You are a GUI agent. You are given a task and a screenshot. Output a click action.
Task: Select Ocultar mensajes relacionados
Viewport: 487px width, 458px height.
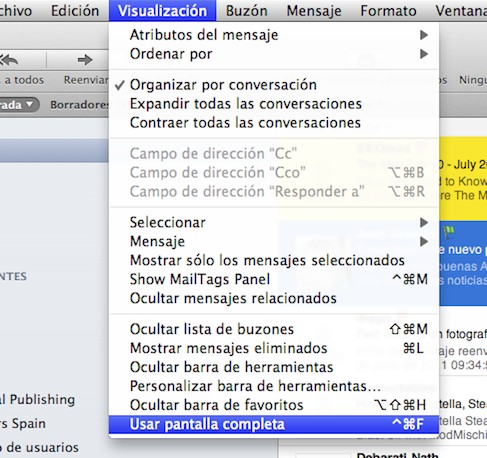tap(274, 298)
